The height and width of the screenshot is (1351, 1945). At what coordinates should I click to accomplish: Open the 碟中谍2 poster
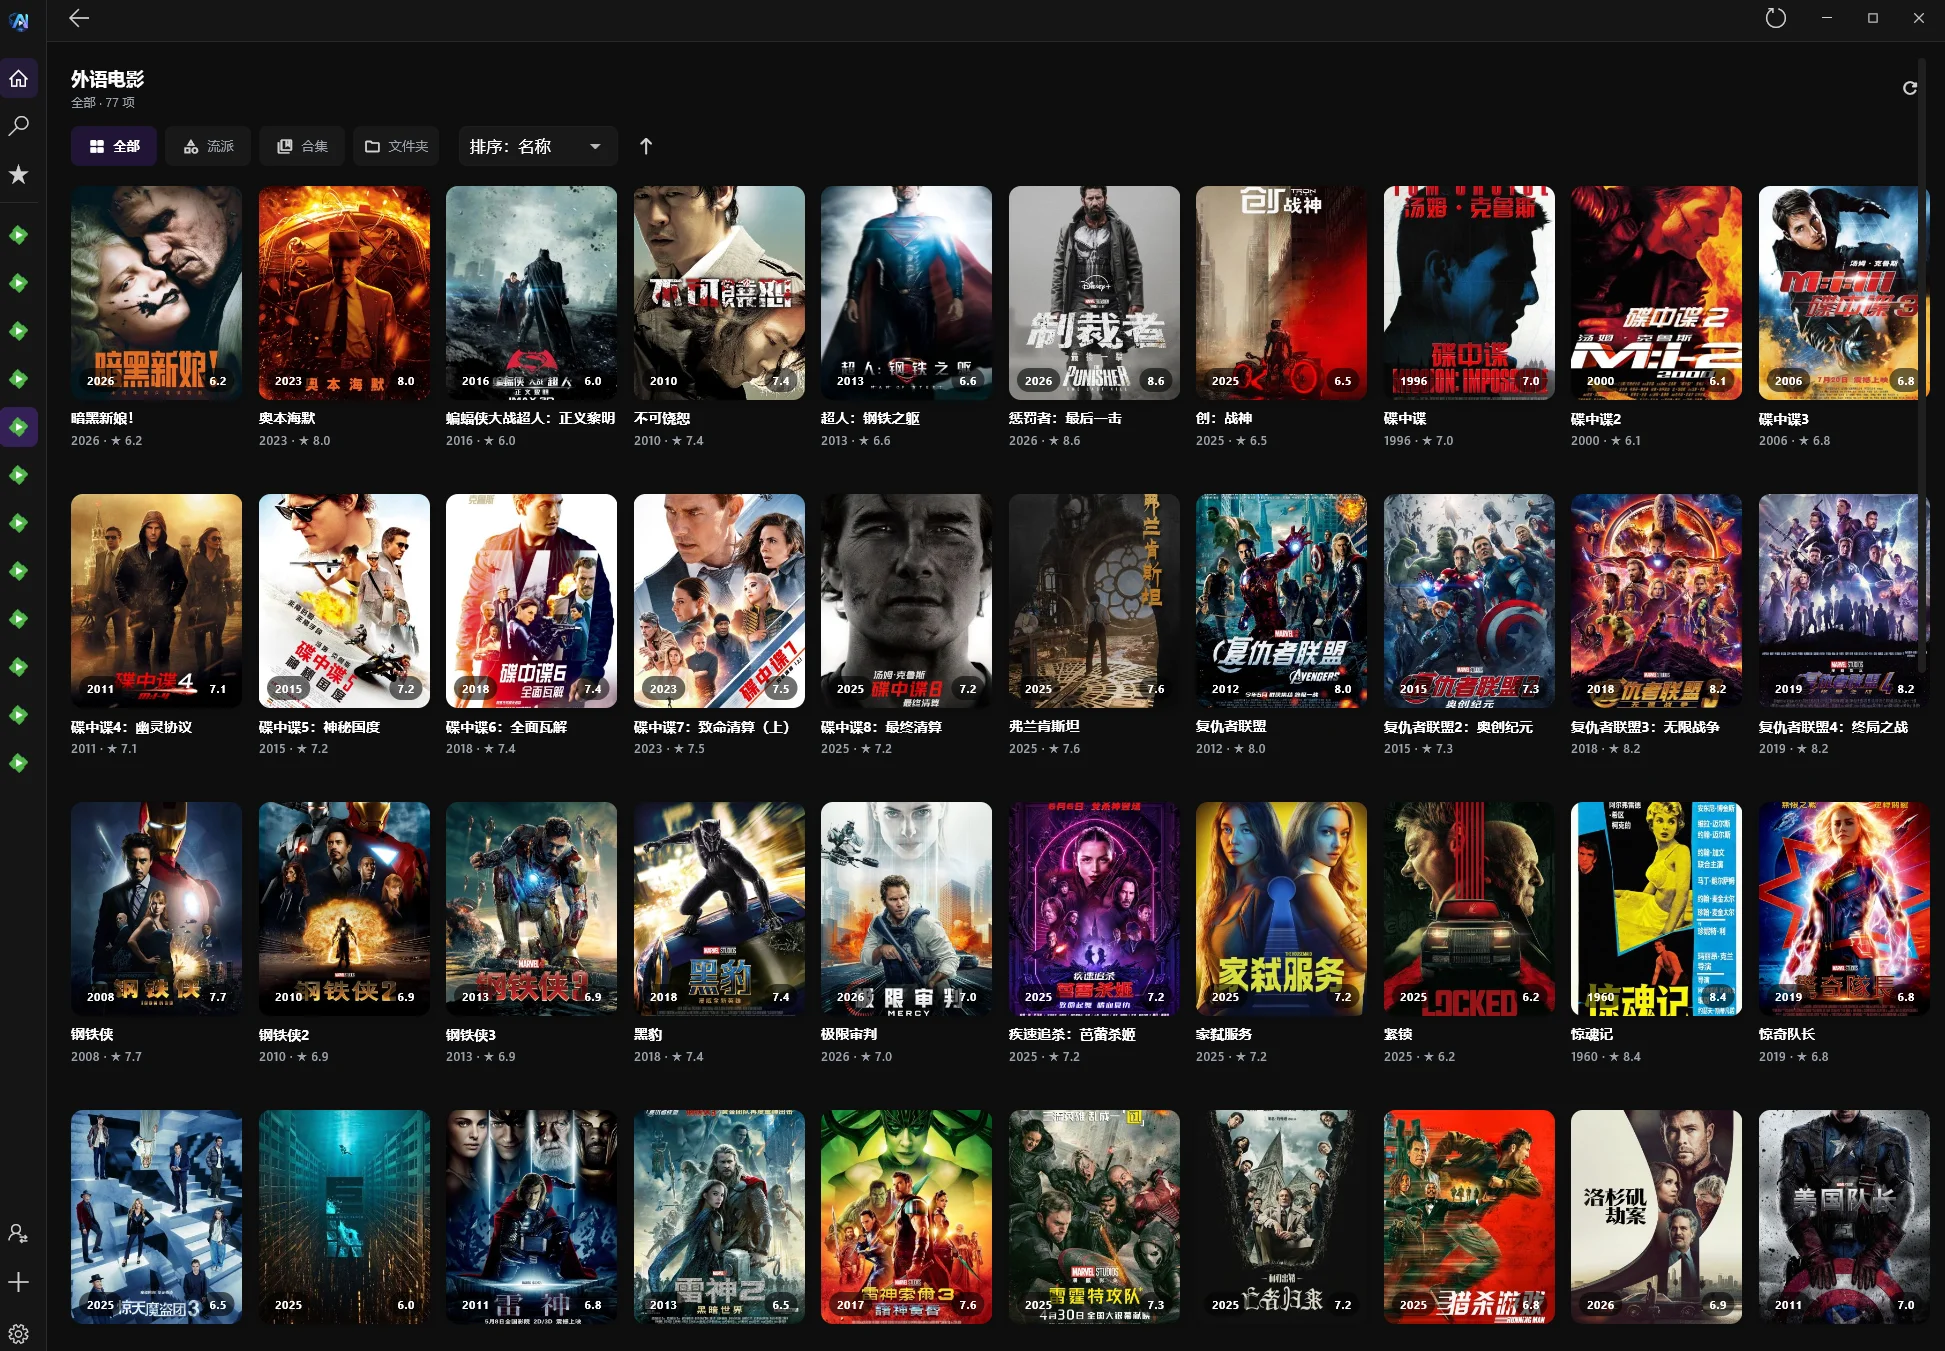[x=1656, y=293]
